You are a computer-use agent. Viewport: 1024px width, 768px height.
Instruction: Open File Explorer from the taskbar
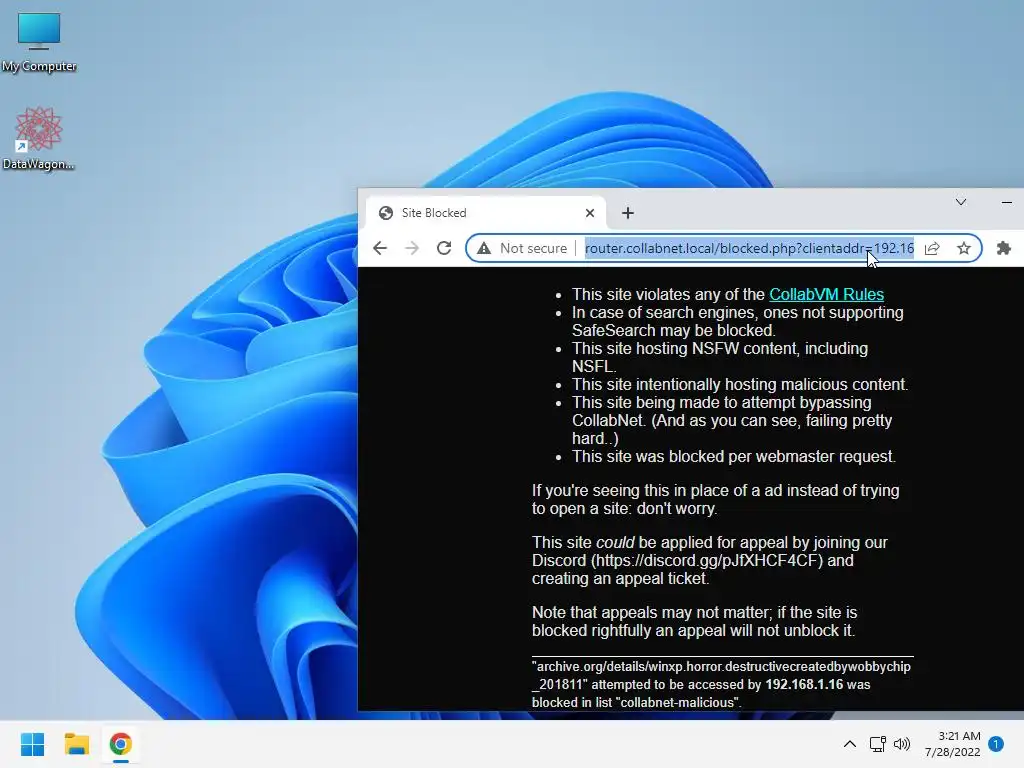tap(76, 744)
